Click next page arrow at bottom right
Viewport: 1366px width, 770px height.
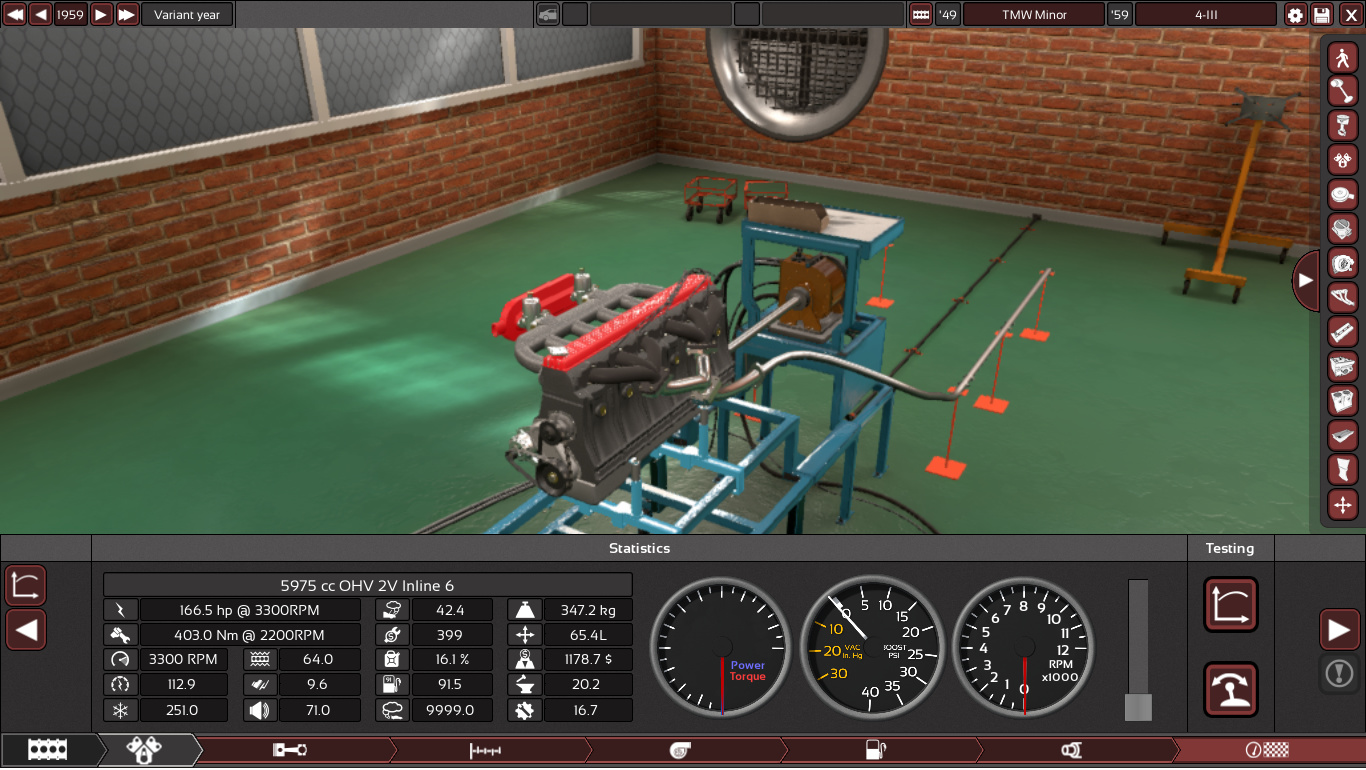click(1339, 630)
